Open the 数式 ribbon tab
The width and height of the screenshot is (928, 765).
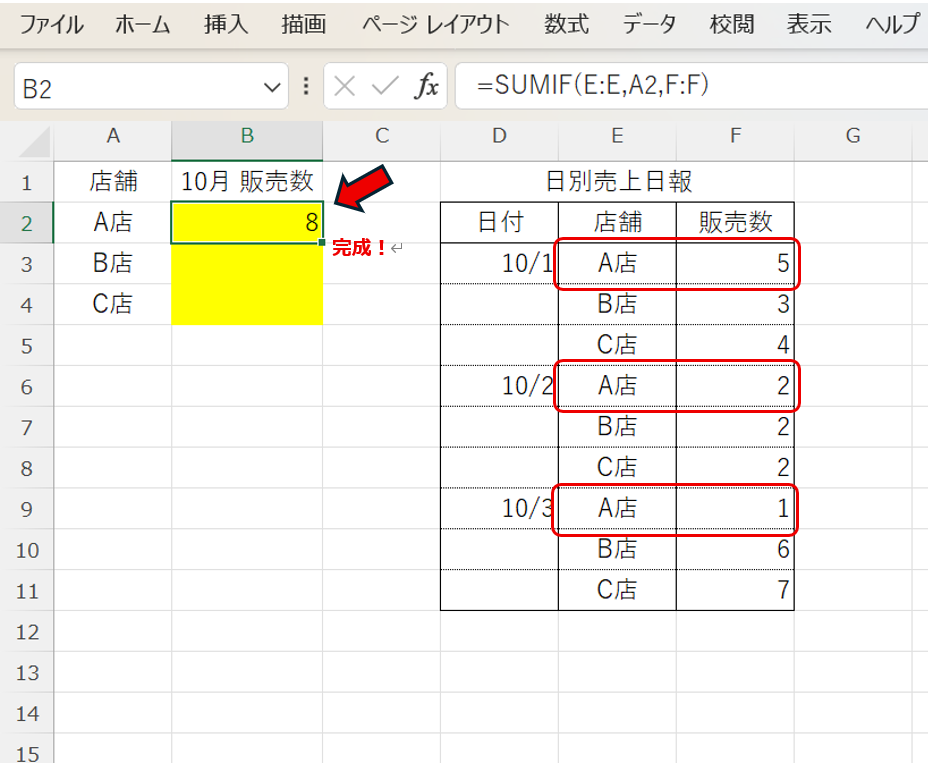pos(566,25)
